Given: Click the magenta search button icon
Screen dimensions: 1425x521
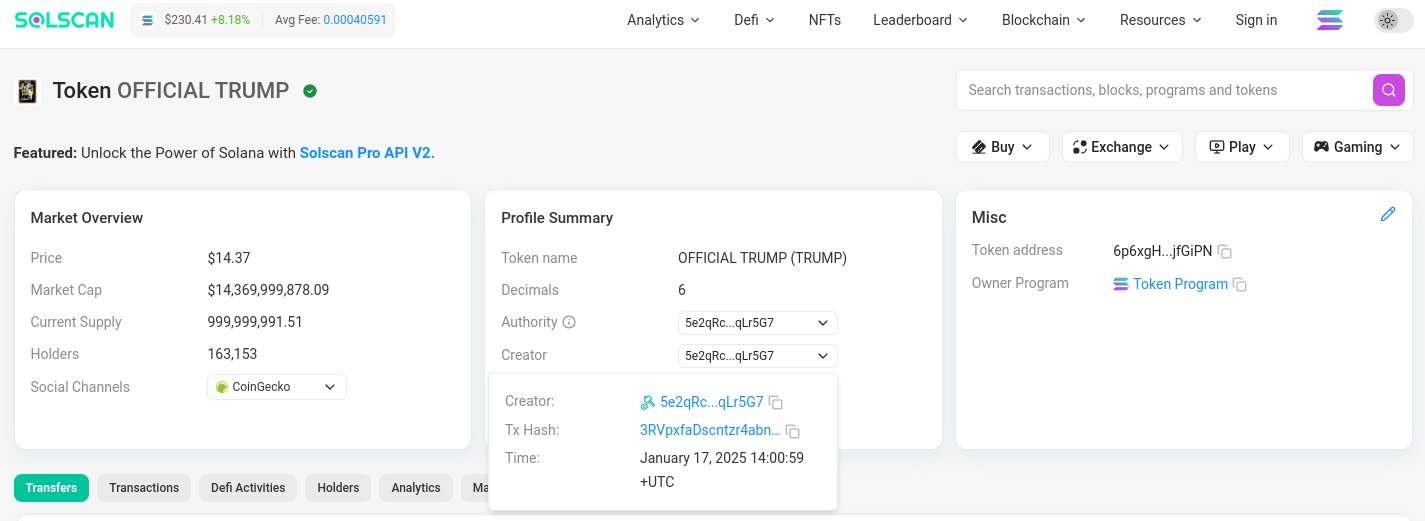Looking at the screenshot, I should 1388,90.
